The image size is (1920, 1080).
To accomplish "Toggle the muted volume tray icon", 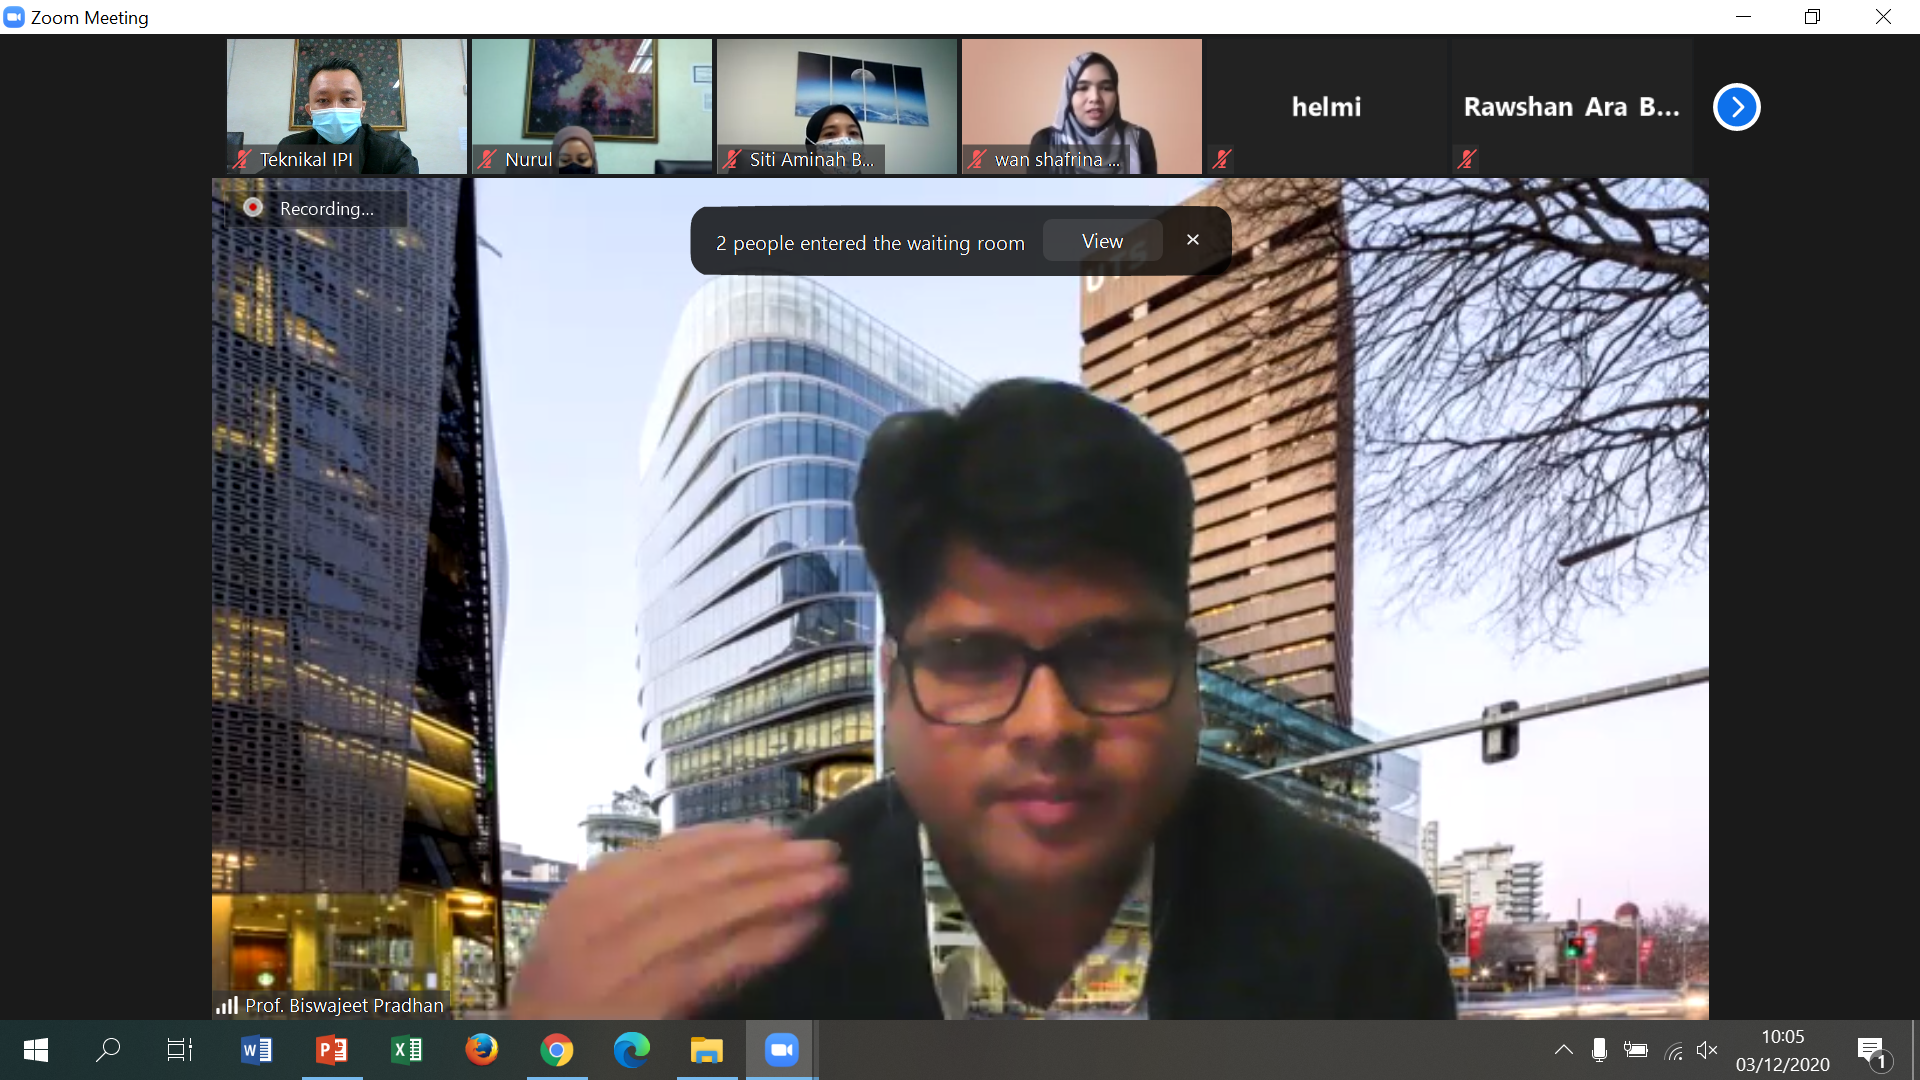I will pos(1707,1050).
